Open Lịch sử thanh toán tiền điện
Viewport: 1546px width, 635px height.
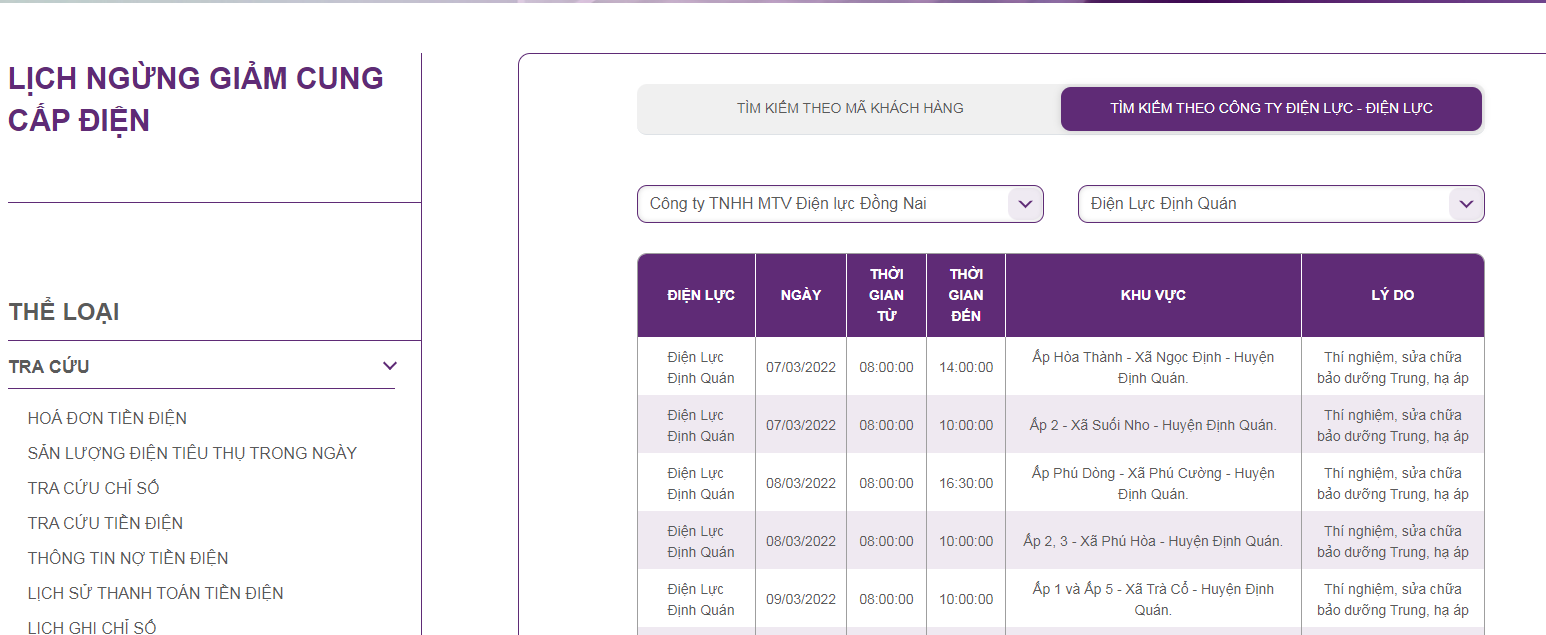point(156,593)
